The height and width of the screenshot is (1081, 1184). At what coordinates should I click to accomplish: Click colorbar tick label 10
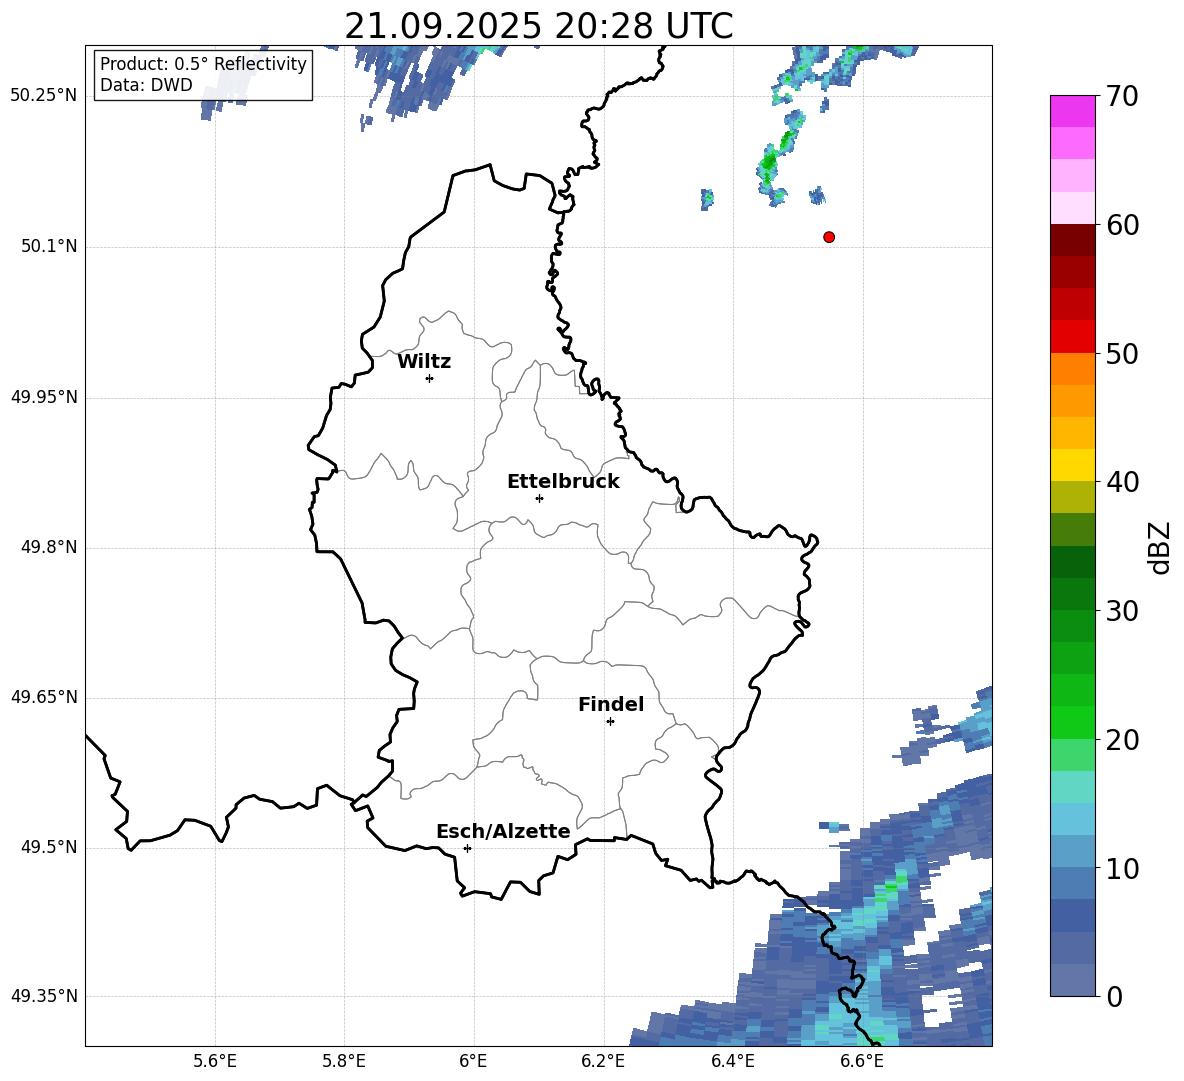pyautogui.click(x=1122, y=868)
